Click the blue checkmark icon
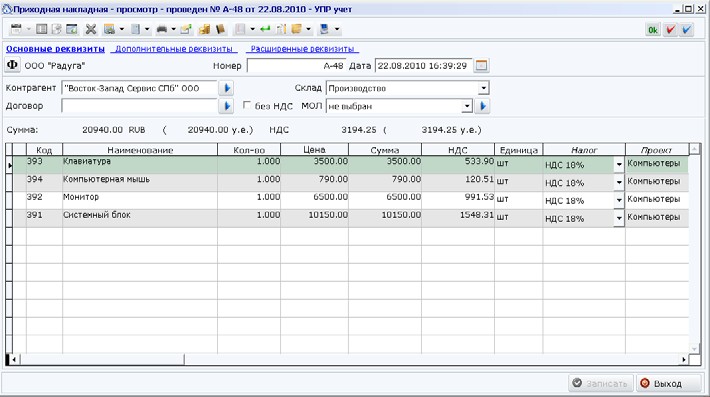This screenshot has height=397, width=710. [x=687, y=30]
